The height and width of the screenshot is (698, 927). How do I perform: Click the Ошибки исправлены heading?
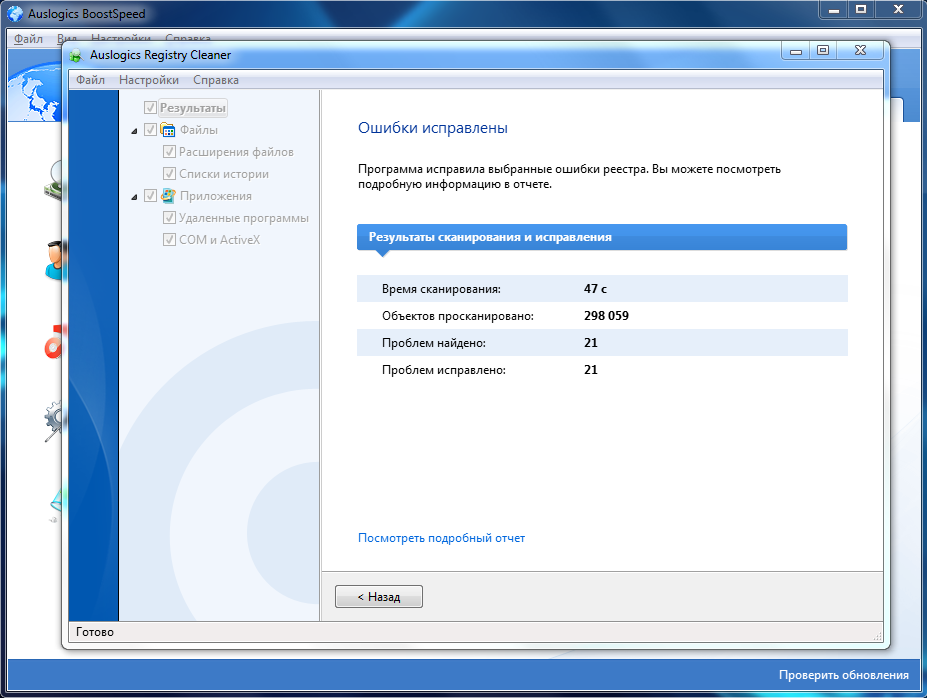(433, 128)
